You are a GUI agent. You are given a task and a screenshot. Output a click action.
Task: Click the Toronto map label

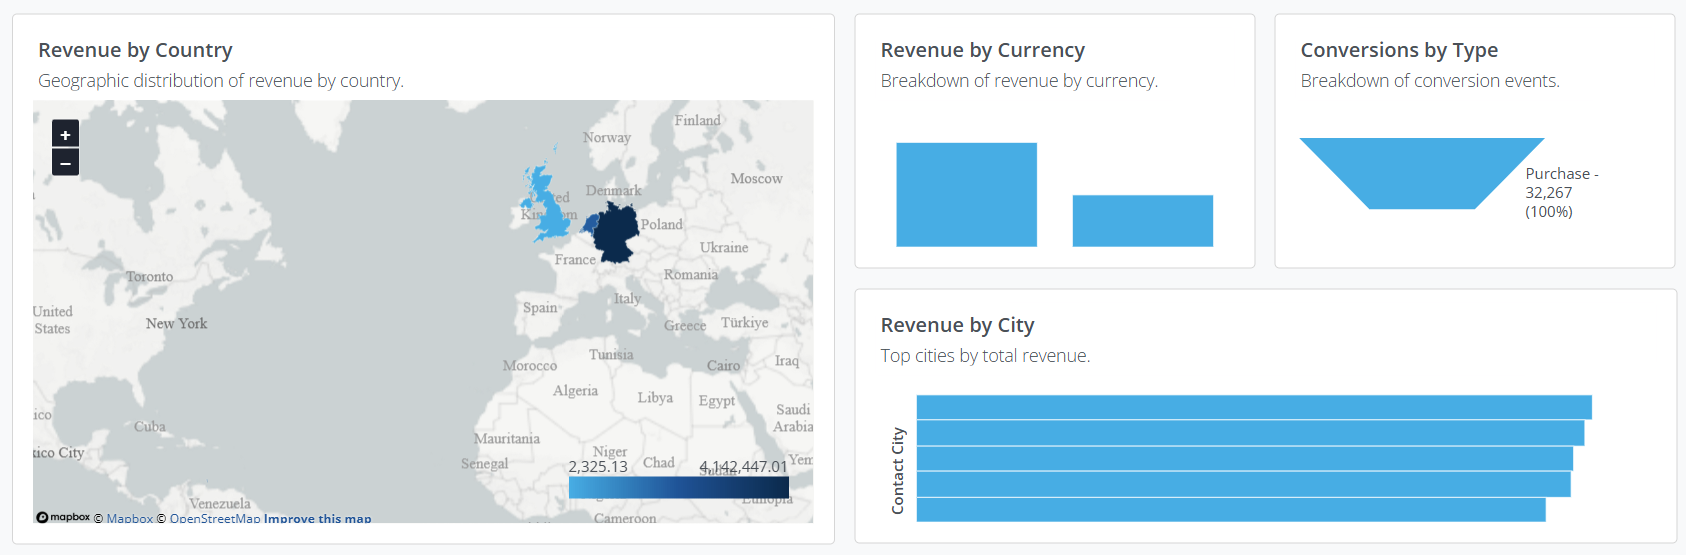(149, 277)
